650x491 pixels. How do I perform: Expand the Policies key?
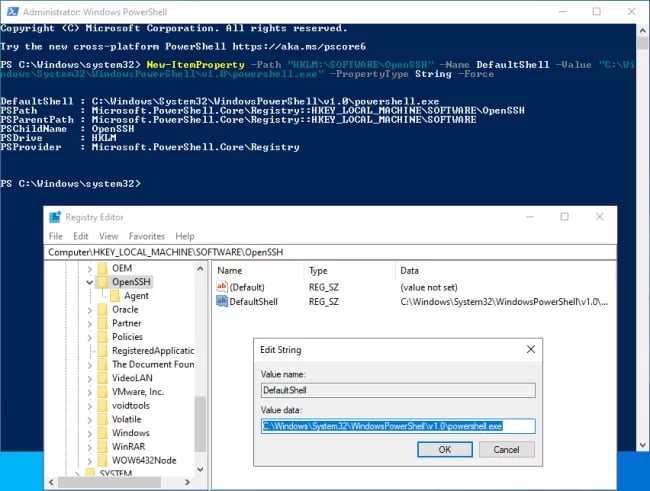(x=90, y=337)
